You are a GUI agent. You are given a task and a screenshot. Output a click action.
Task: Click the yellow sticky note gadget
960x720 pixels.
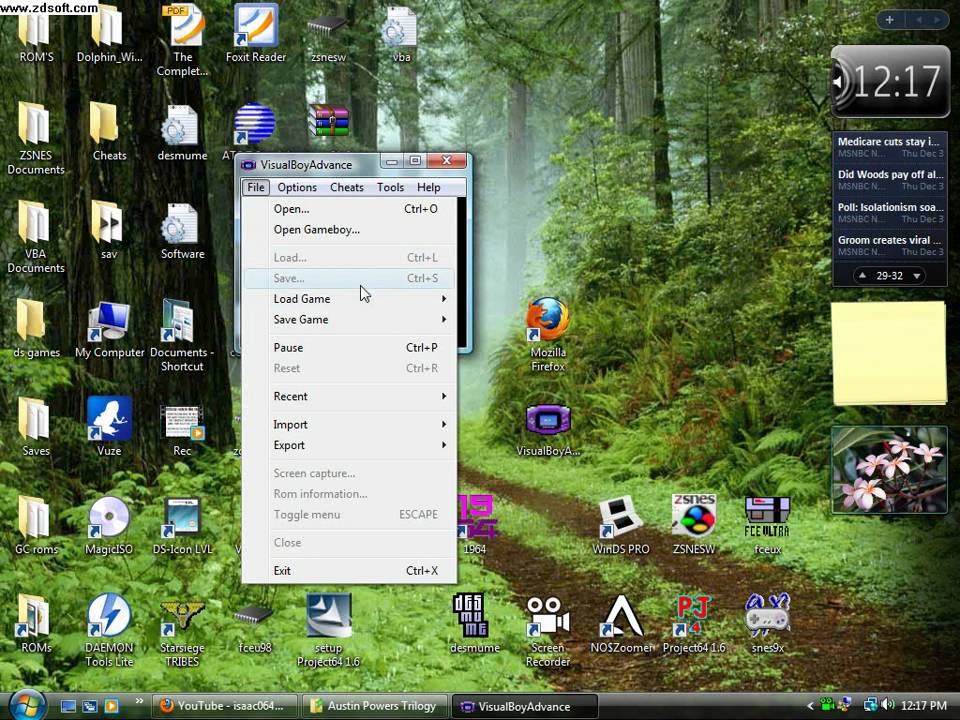click(x=889, y=353)
